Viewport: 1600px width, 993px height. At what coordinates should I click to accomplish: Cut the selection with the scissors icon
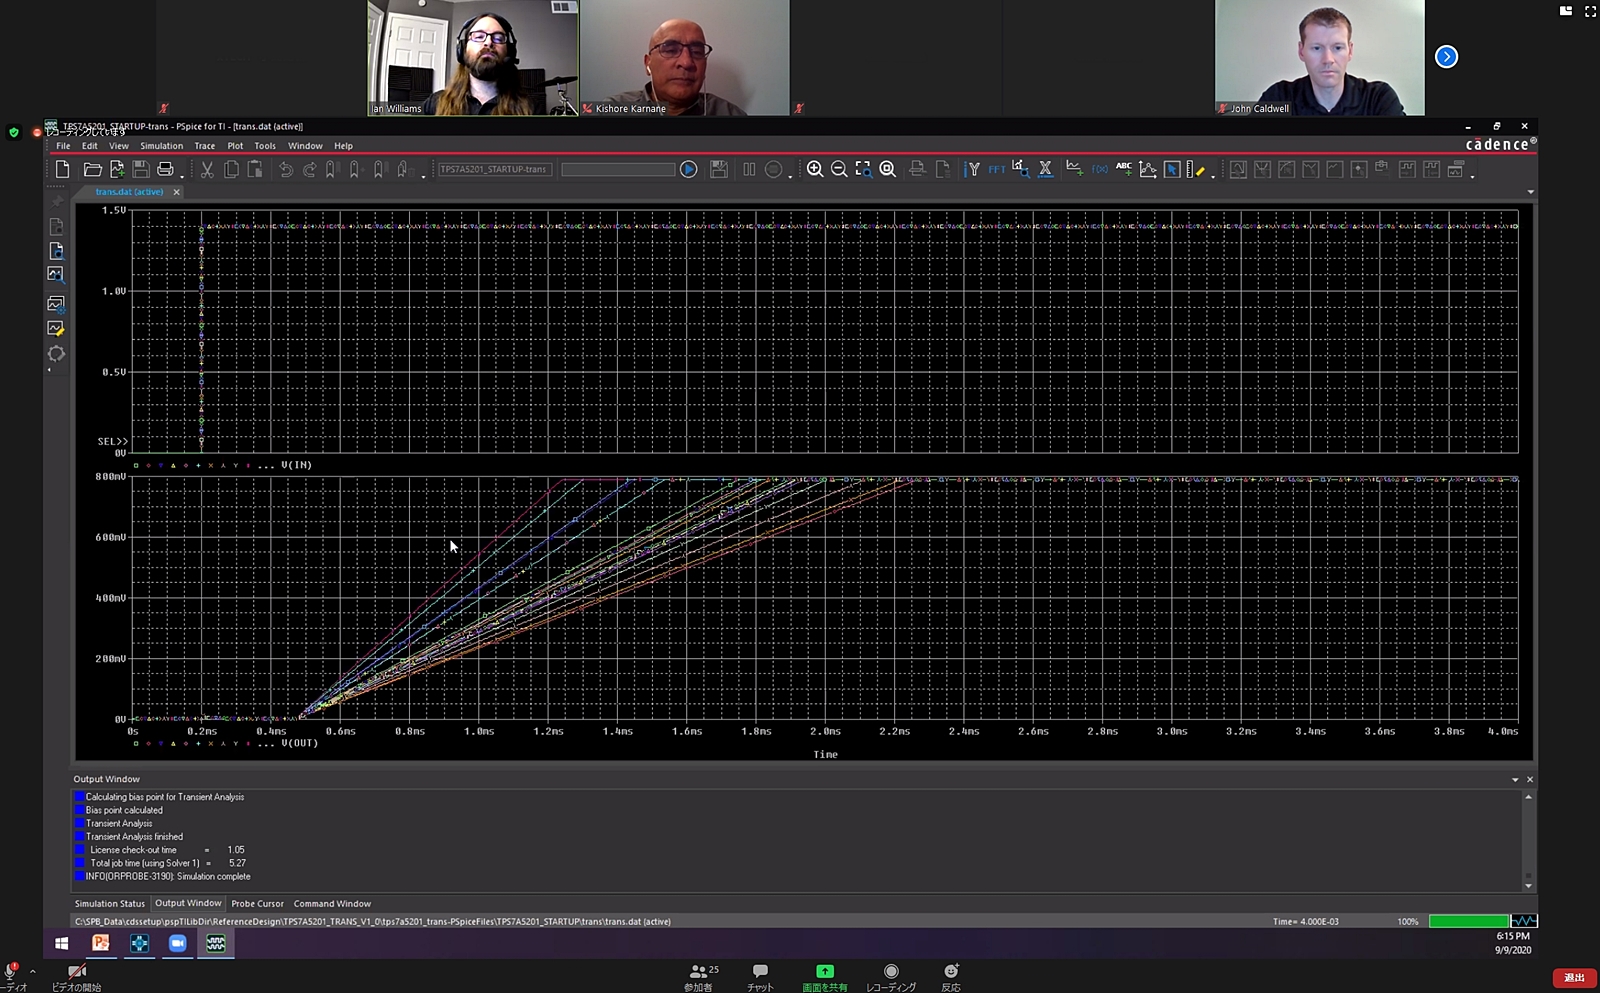click(207, 170)
